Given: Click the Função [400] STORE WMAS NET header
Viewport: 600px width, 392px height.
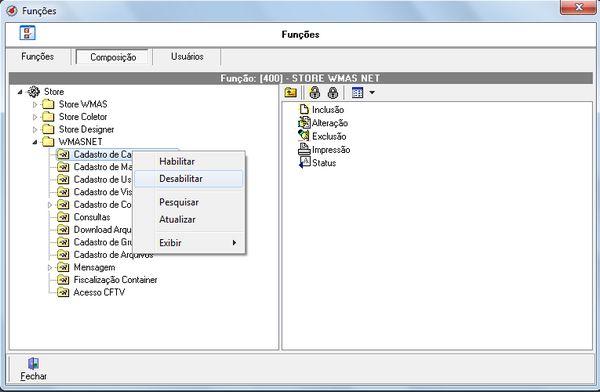Looking at the screenshot, I should (300, 78).
